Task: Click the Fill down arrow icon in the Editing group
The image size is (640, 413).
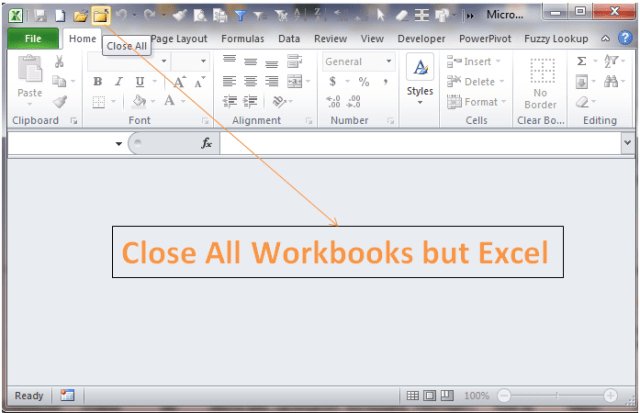Action: 582,82
